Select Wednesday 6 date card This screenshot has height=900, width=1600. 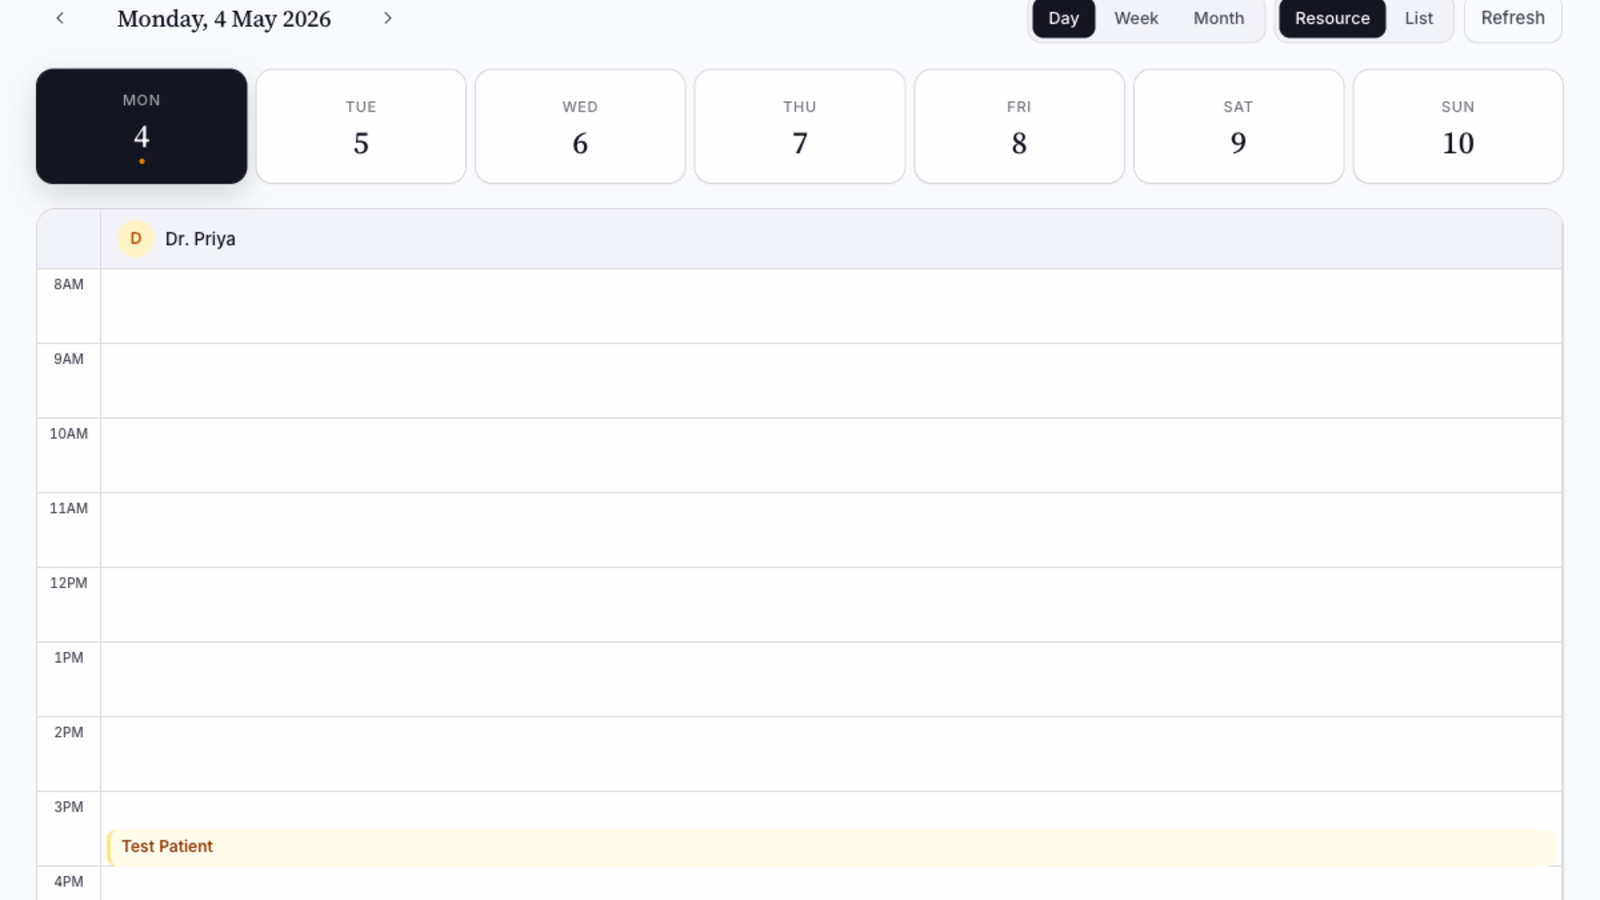[580, 126]
